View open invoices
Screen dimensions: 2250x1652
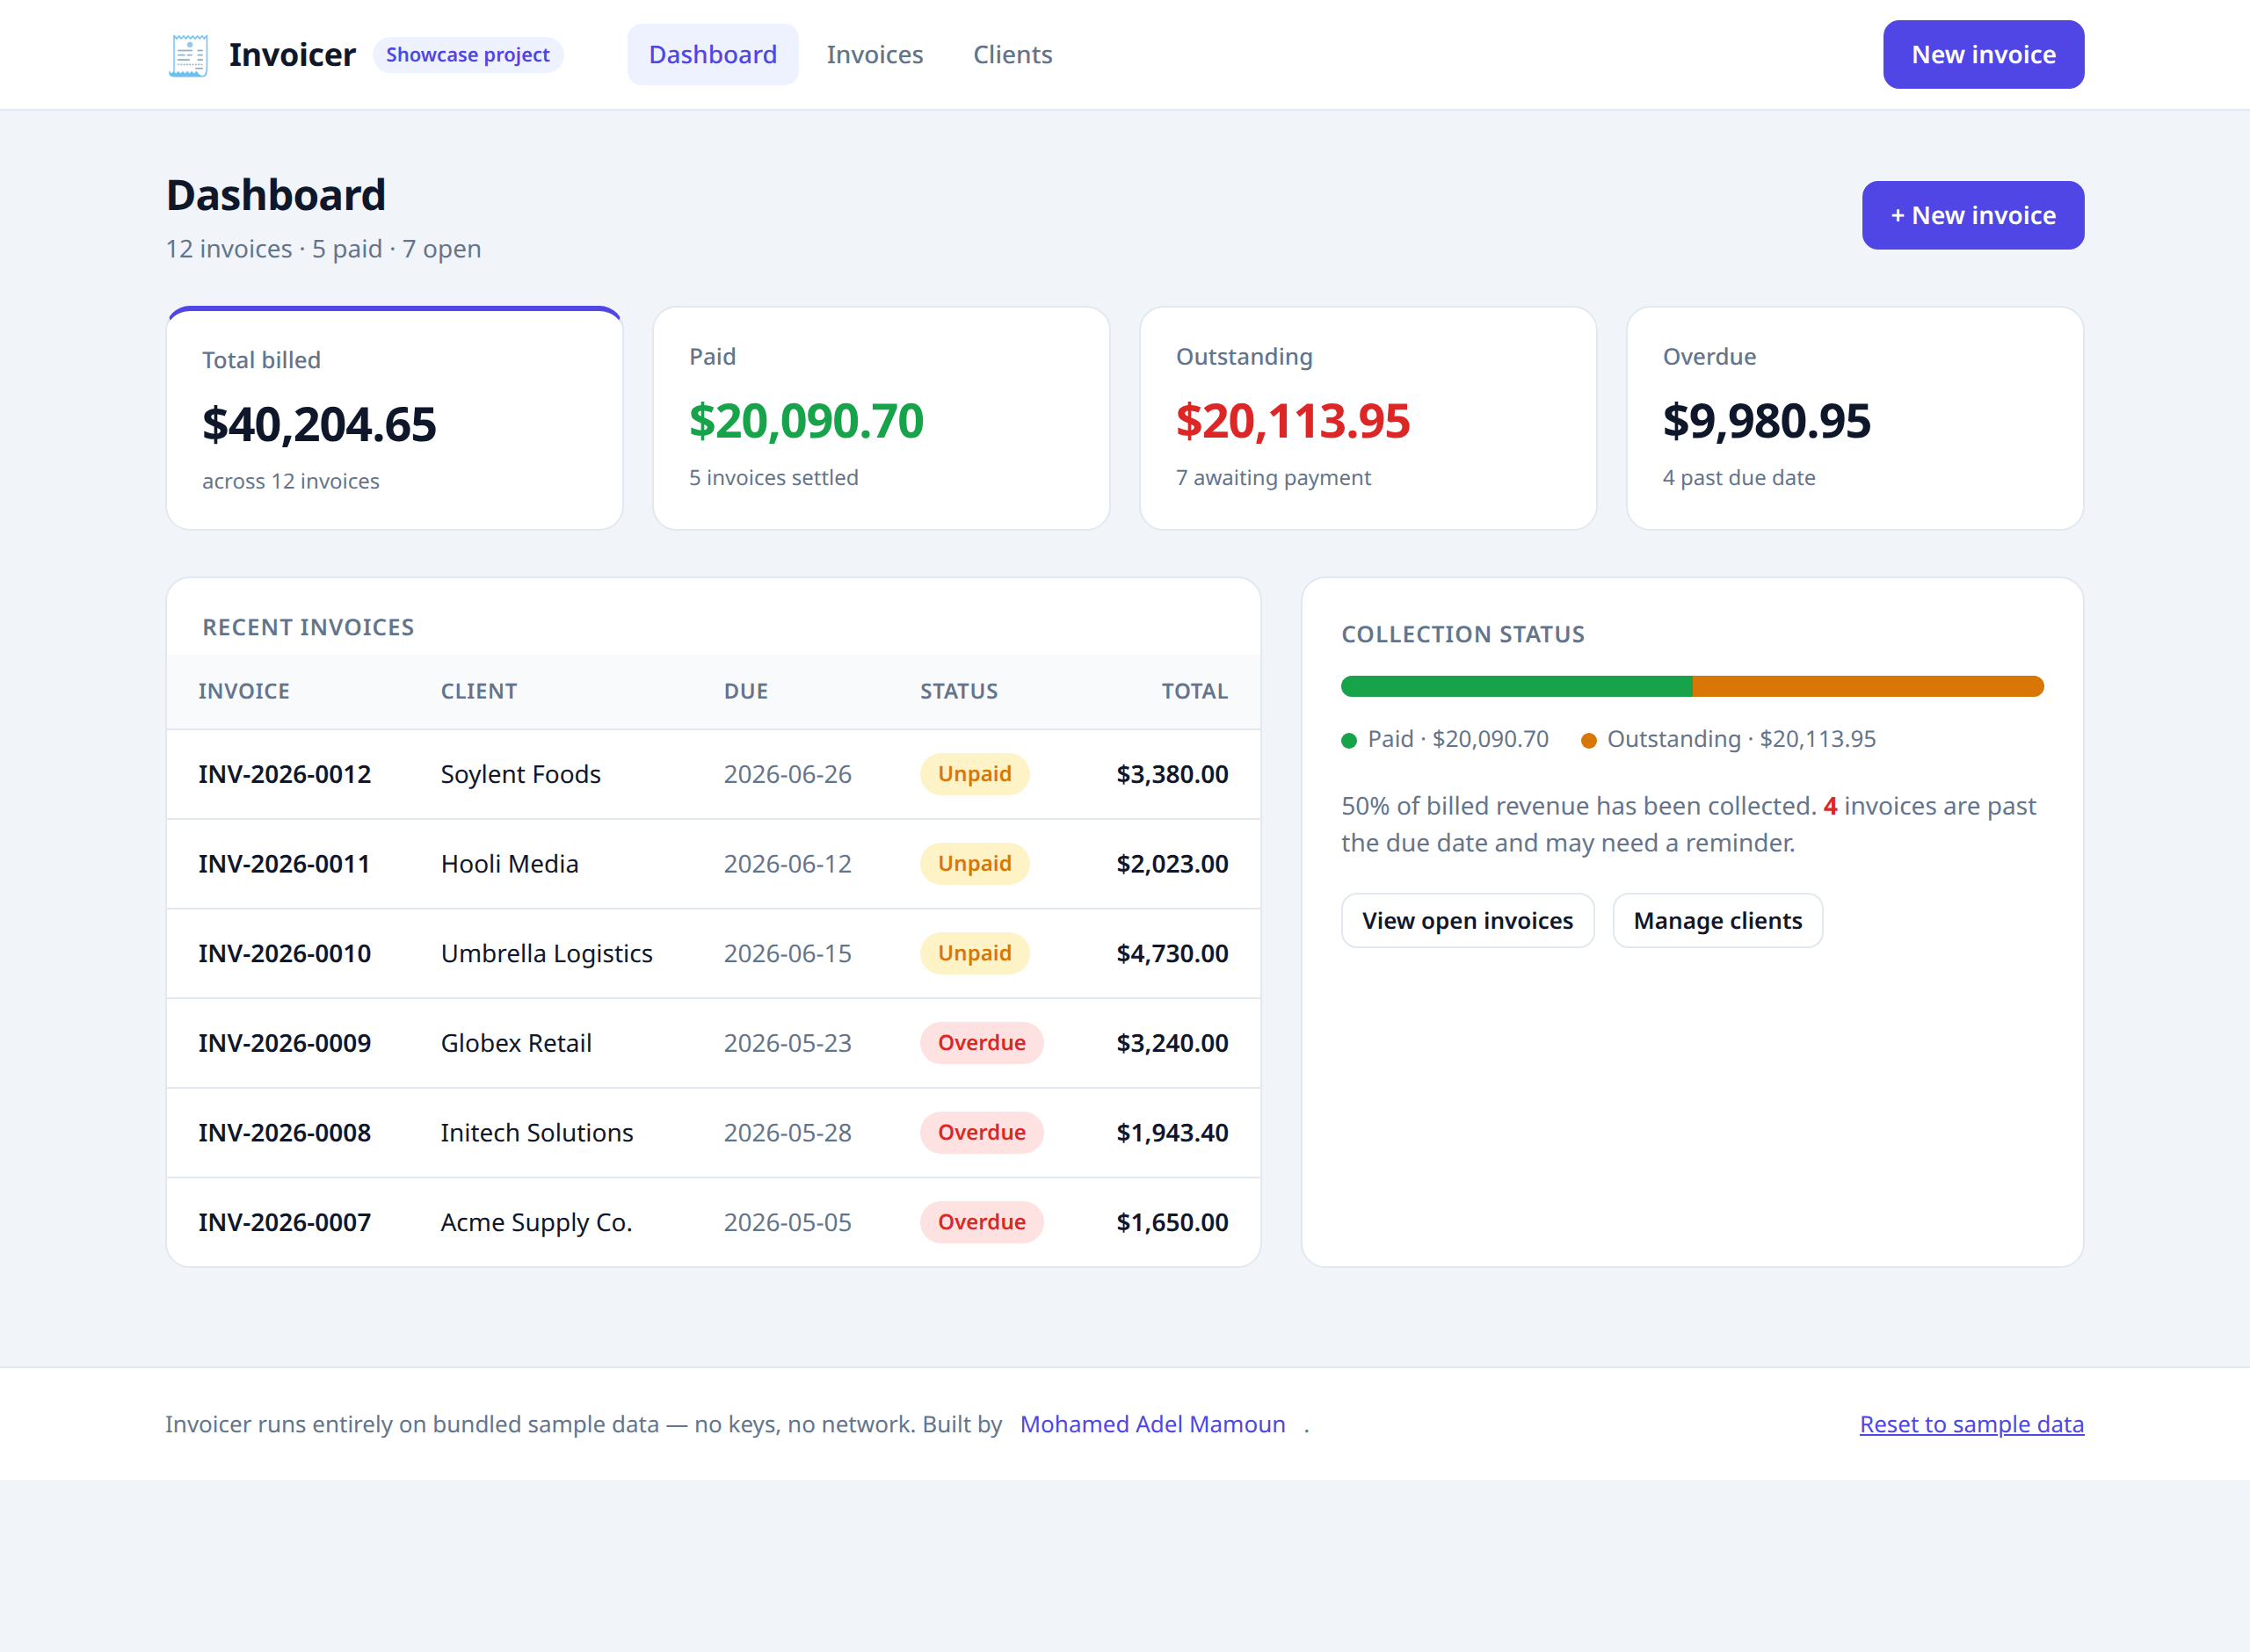point(1466,920)
